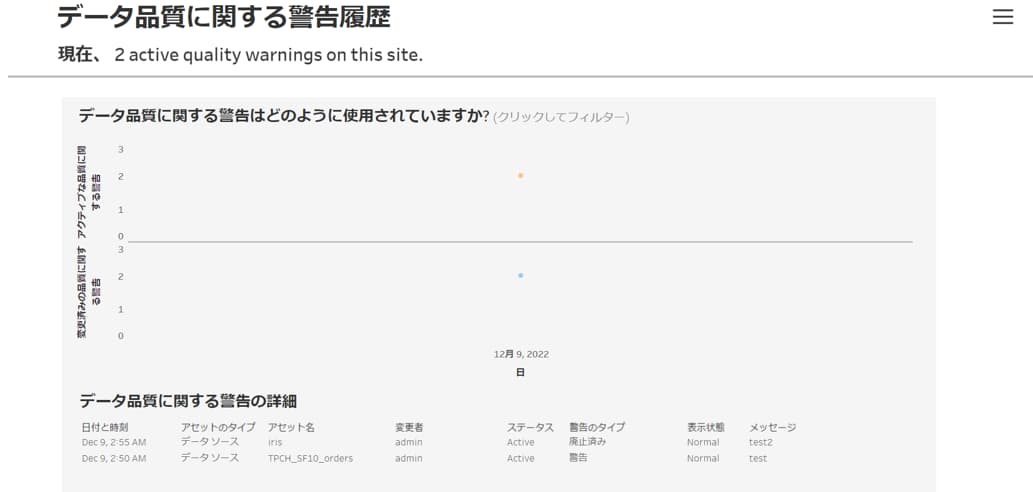Click the アセット名 column header

click(291, 427)
